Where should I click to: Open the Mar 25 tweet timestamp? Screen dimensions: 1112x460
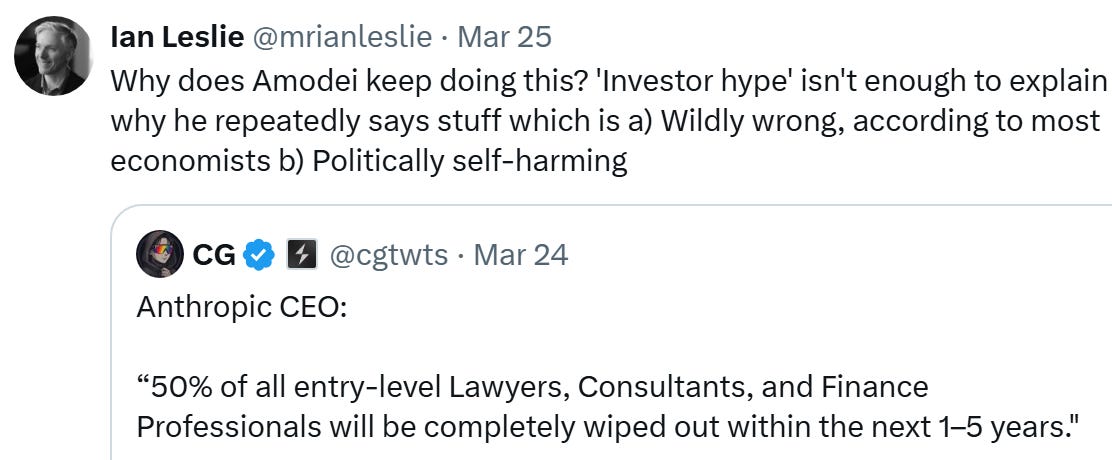(504, 38)
